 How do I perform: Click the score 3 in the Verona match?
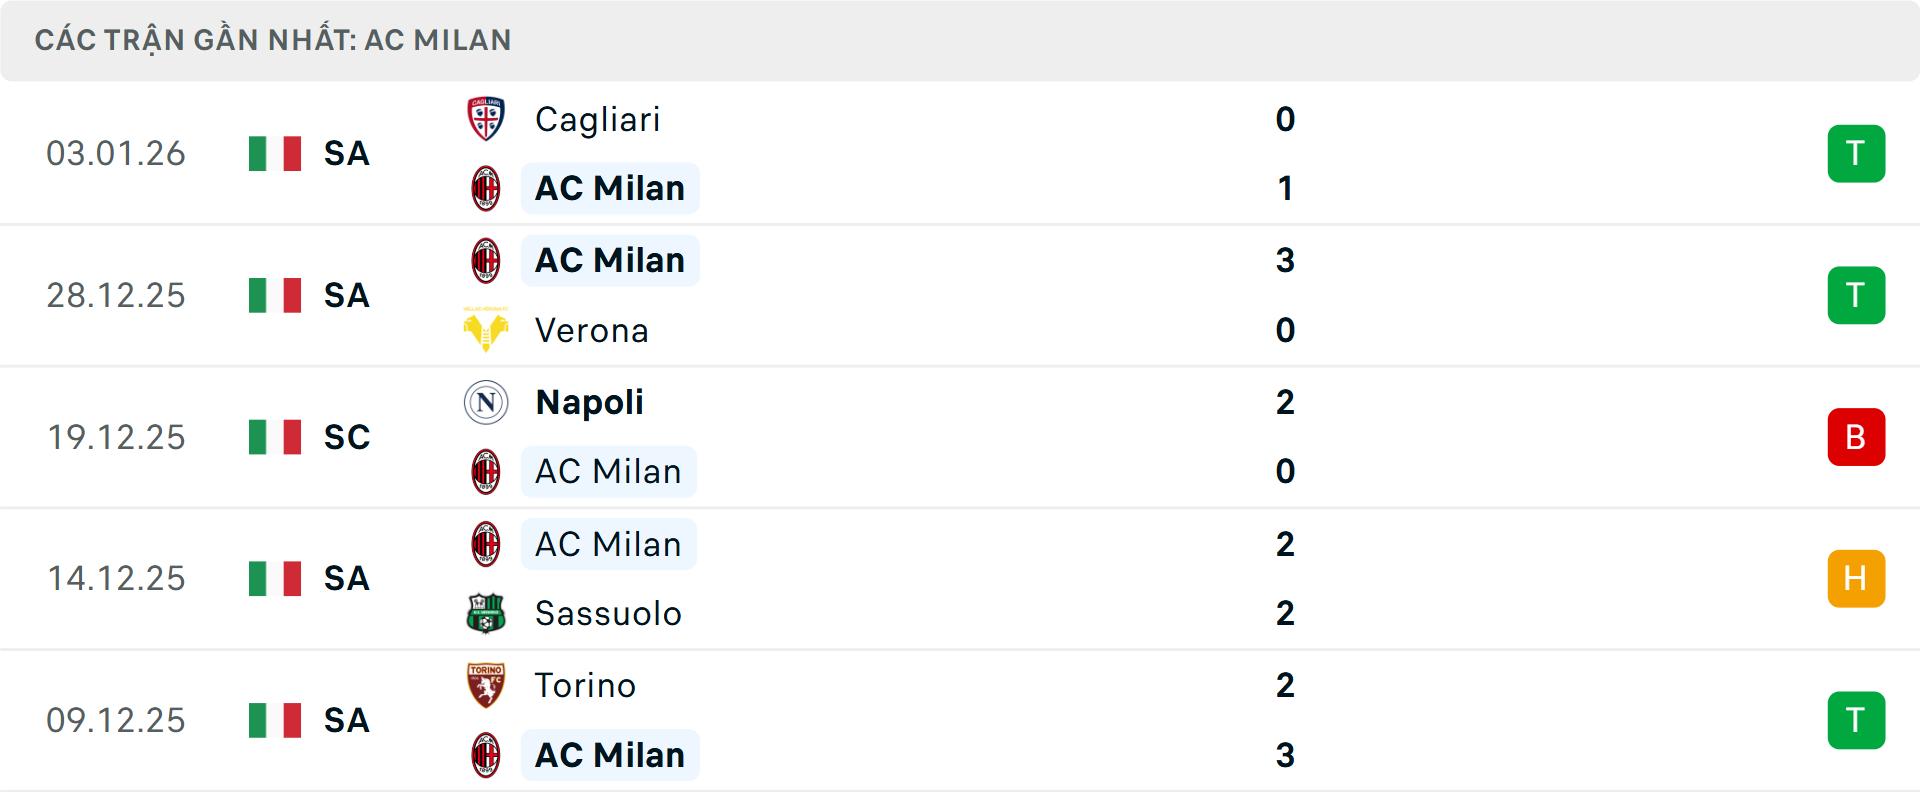[x=1285, y=260]
